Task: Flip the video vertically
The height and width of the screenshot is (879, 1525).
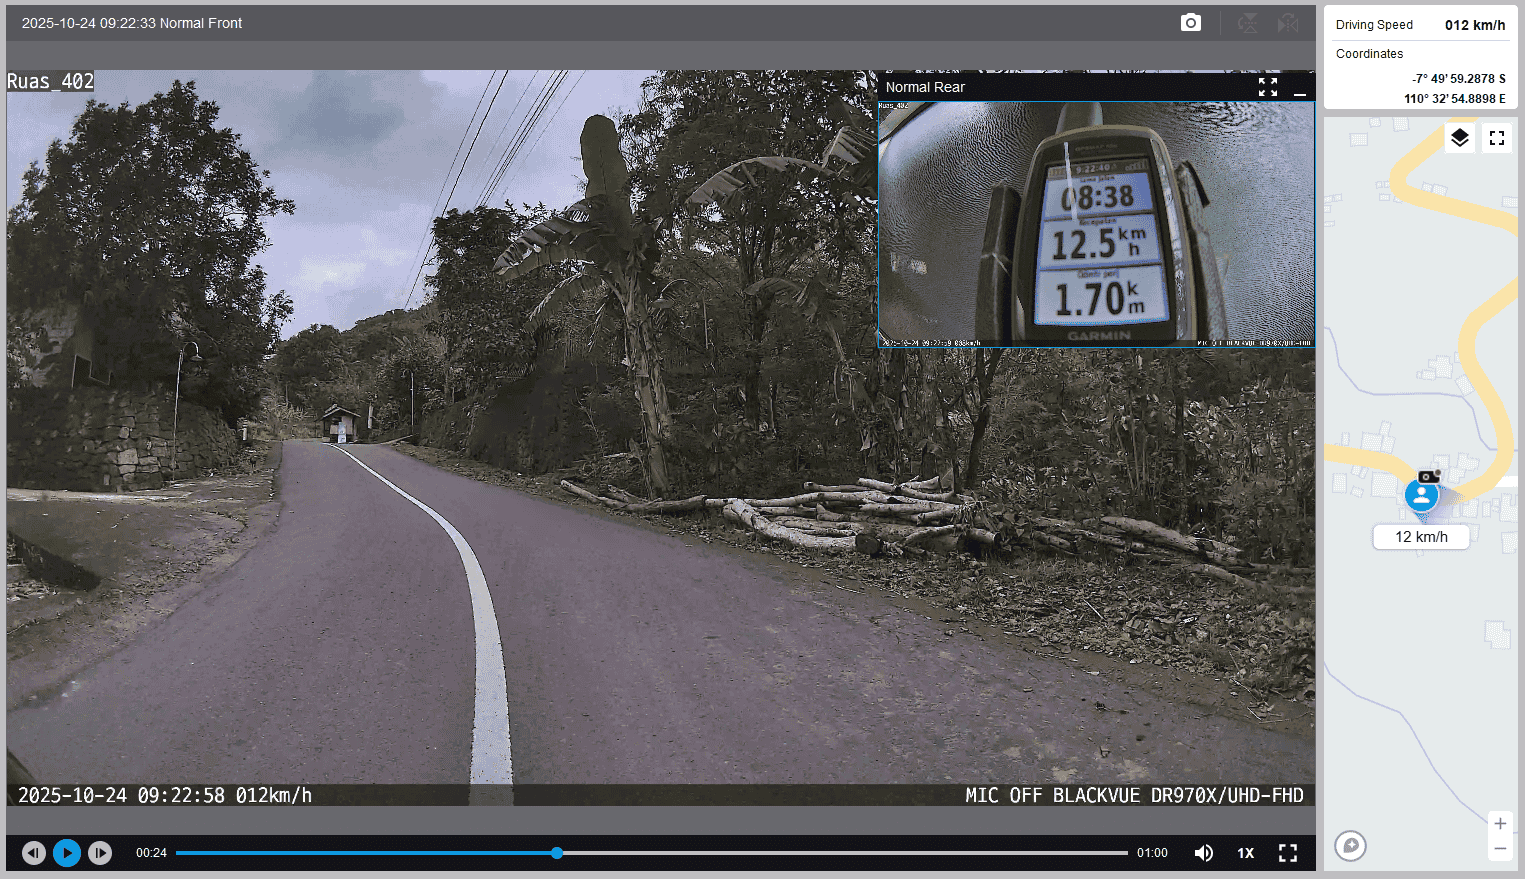Action: tap(1248, 23)
